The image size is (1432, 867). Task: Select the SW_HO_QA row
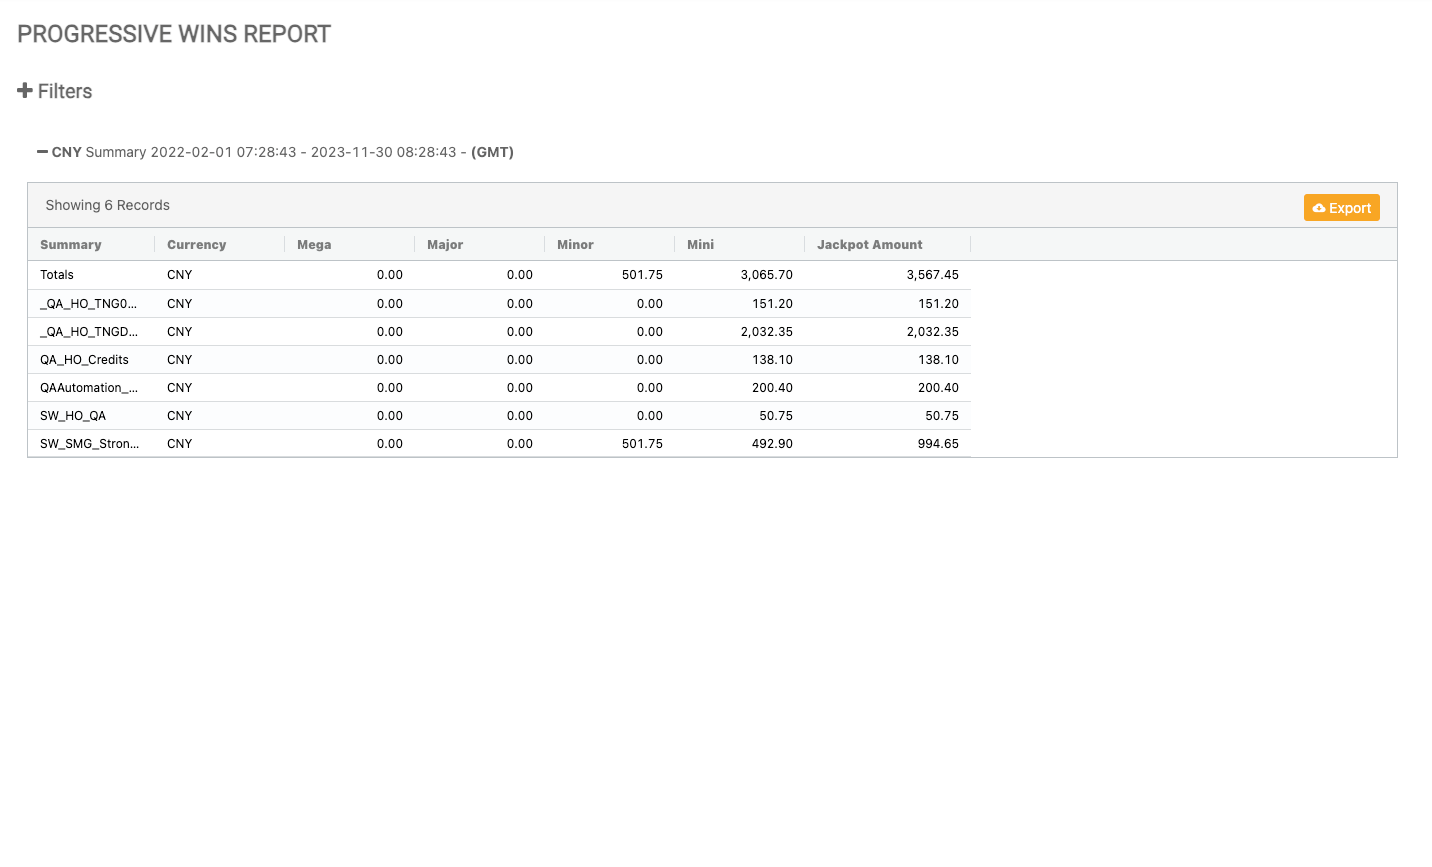73,416
